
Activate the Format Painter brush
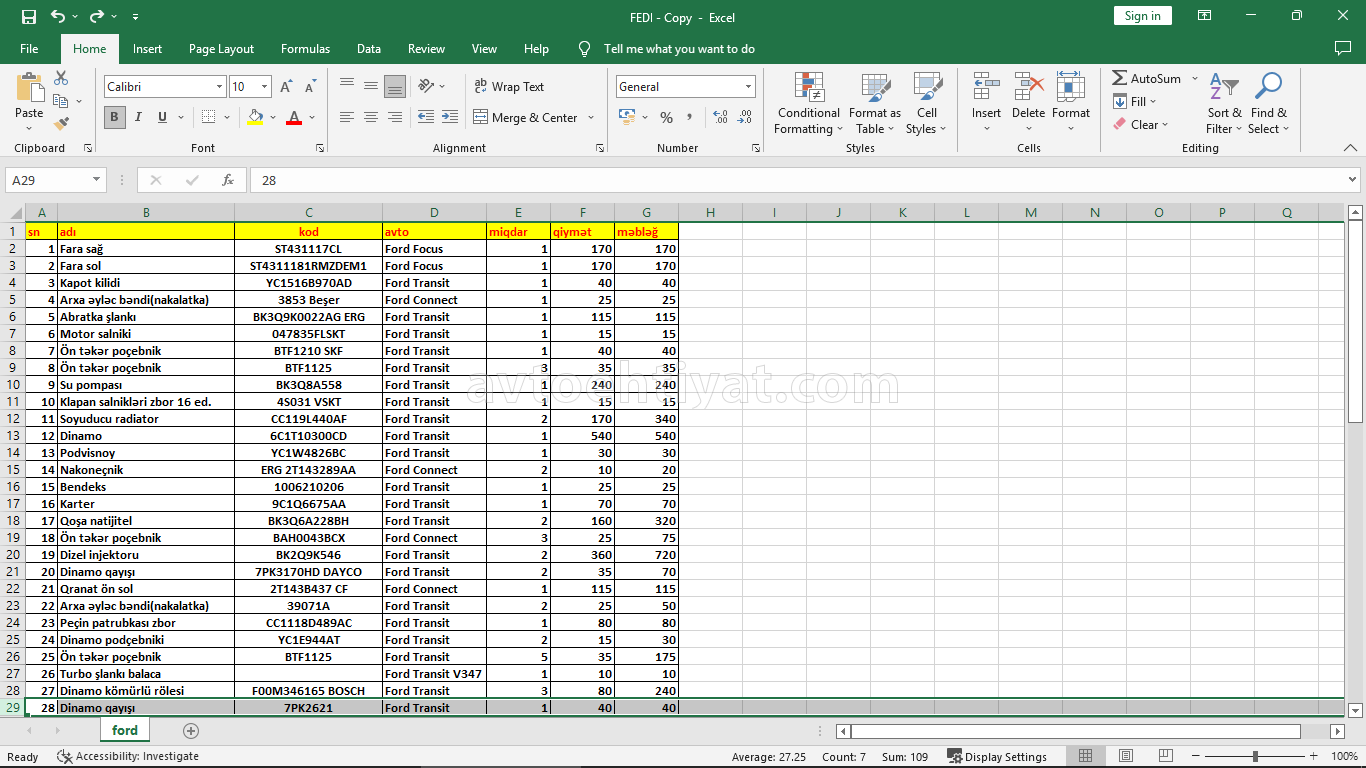[61, 124]
